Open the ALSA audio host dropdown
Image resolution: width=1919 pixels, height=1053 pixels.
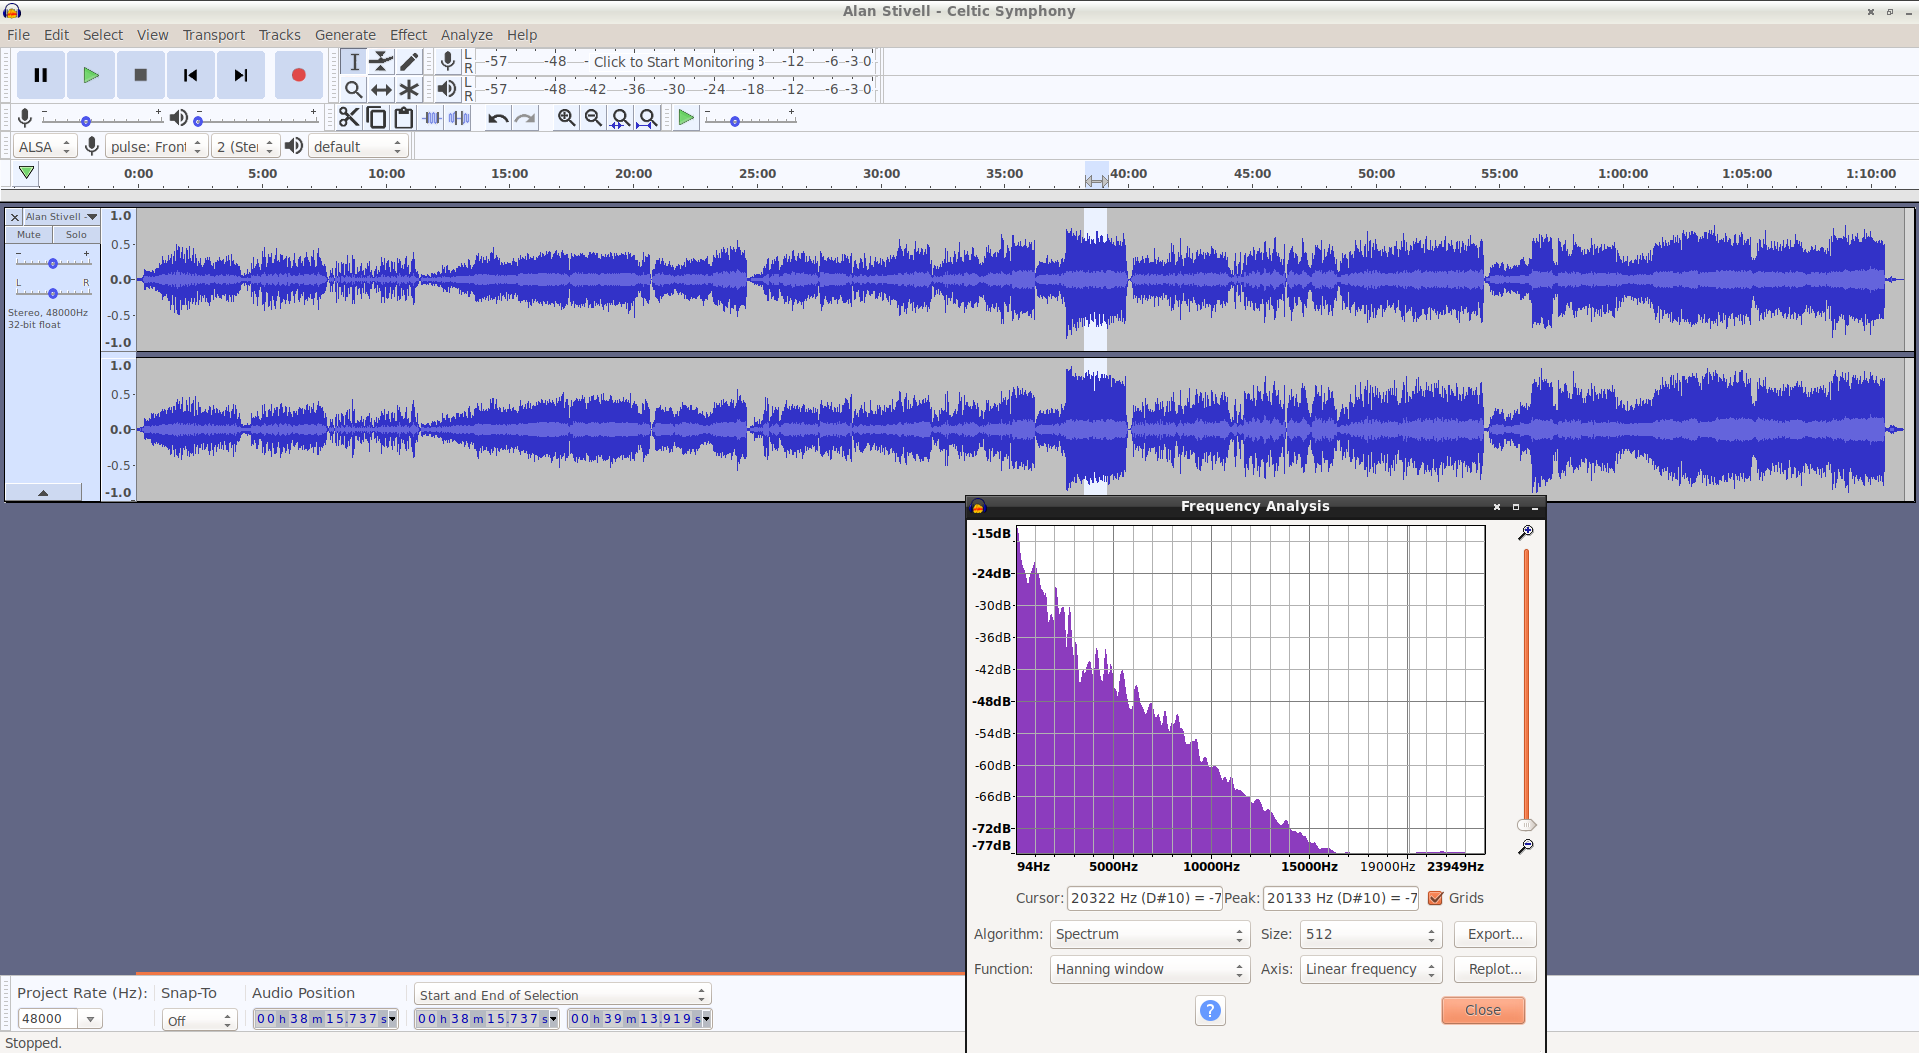click(45, 147)
